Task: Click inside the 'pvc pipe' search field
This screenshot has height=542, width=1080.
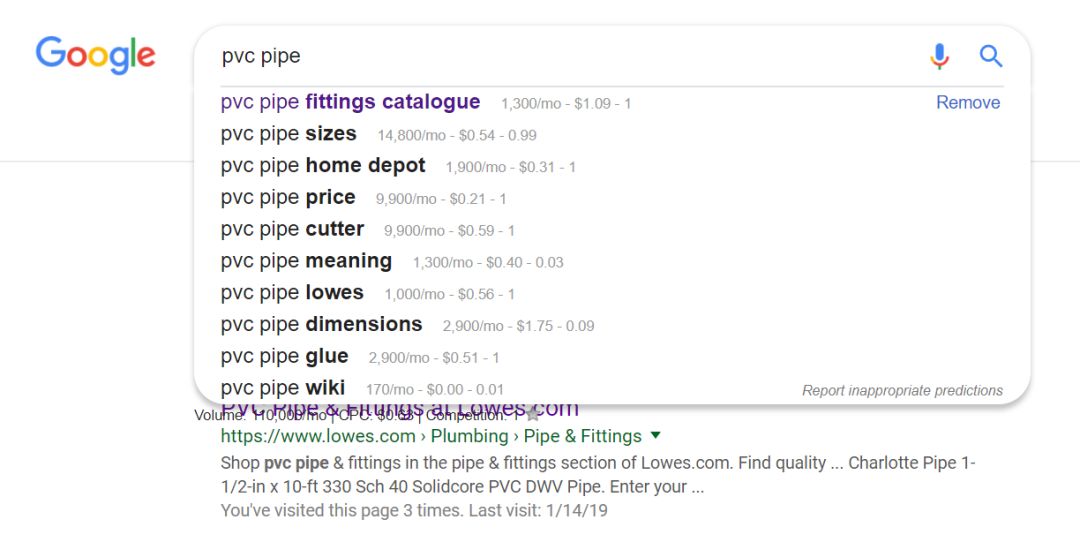Action: 560,56
